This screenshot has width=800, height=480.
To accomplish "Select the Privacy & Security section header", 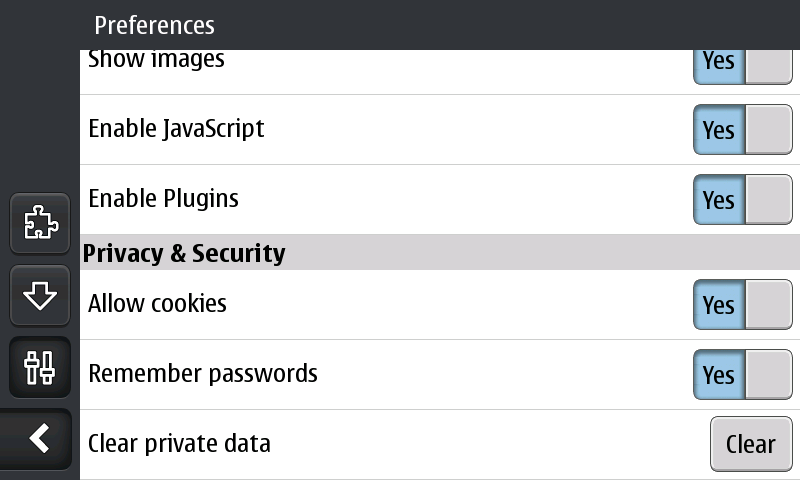I will 184,253.
